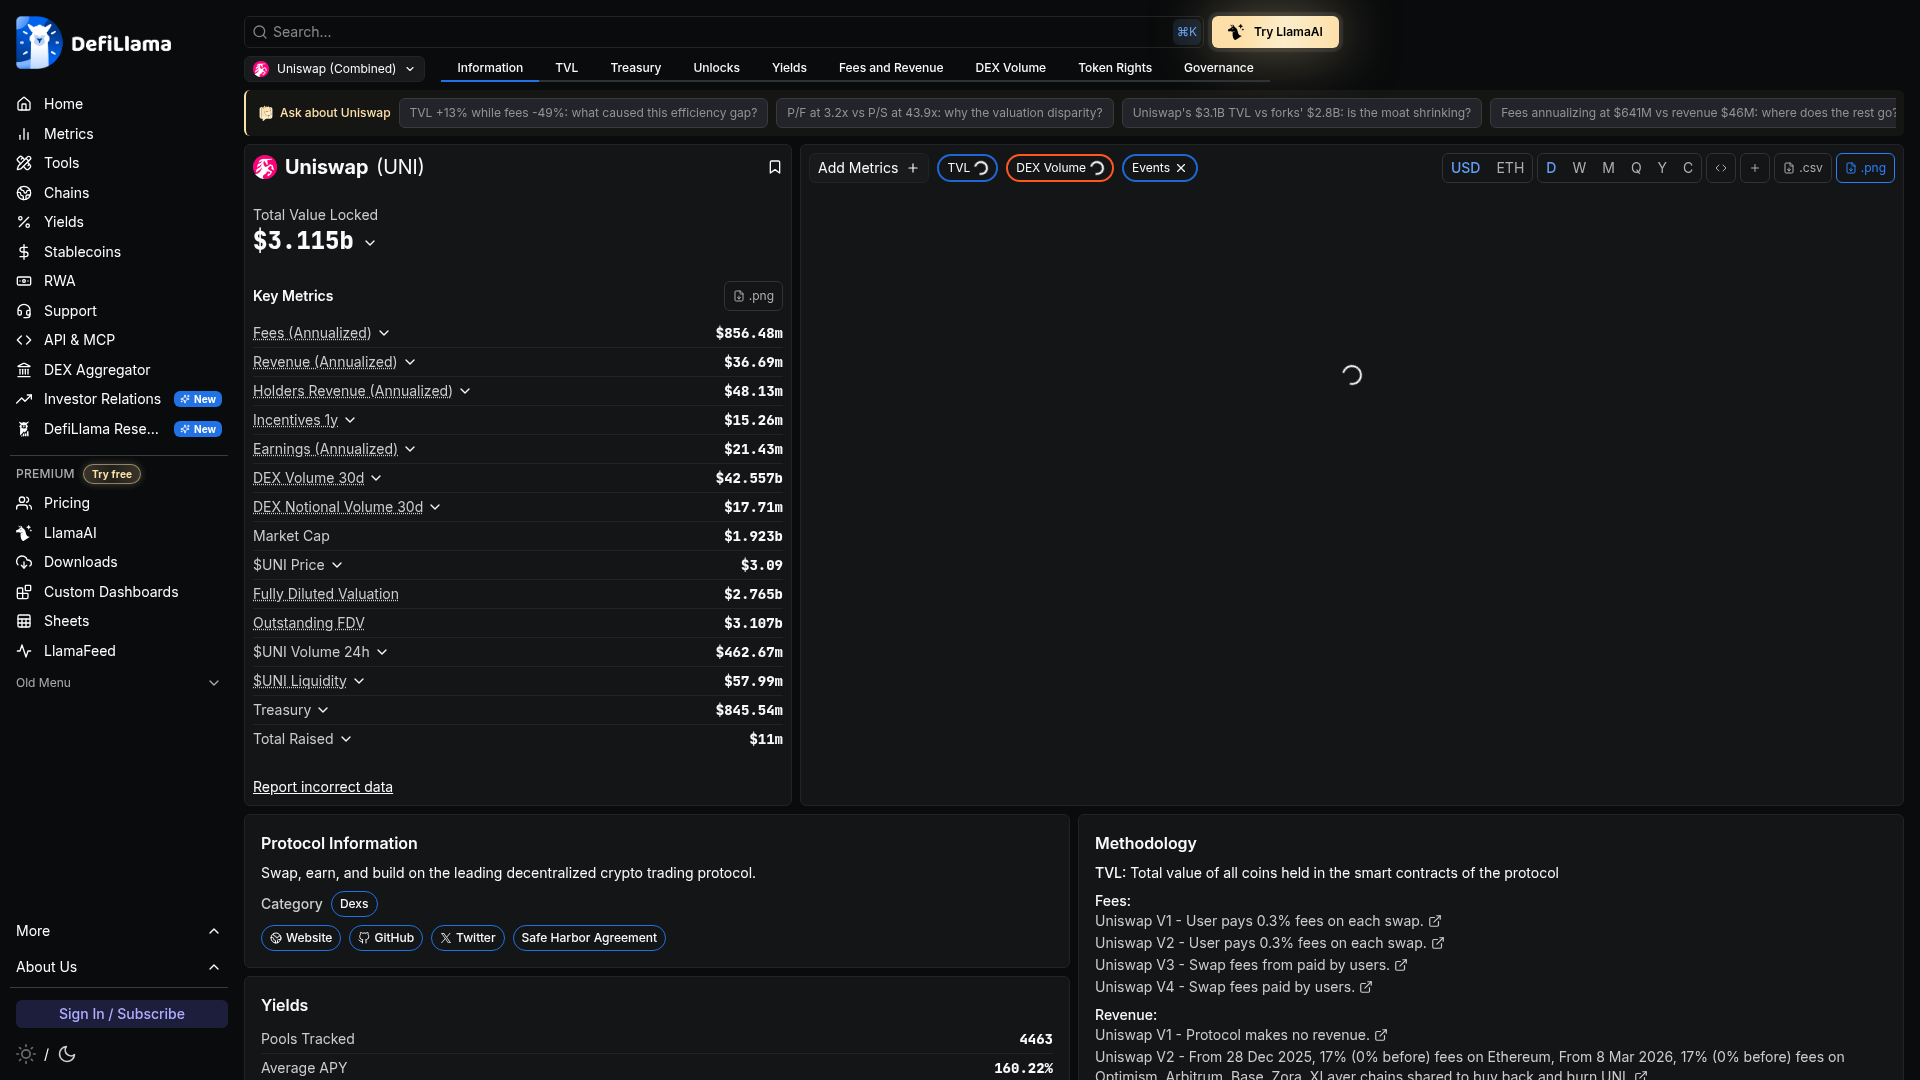Select cumulative (C) chart mode
1920x1080 pixels.
[1688, 168]
